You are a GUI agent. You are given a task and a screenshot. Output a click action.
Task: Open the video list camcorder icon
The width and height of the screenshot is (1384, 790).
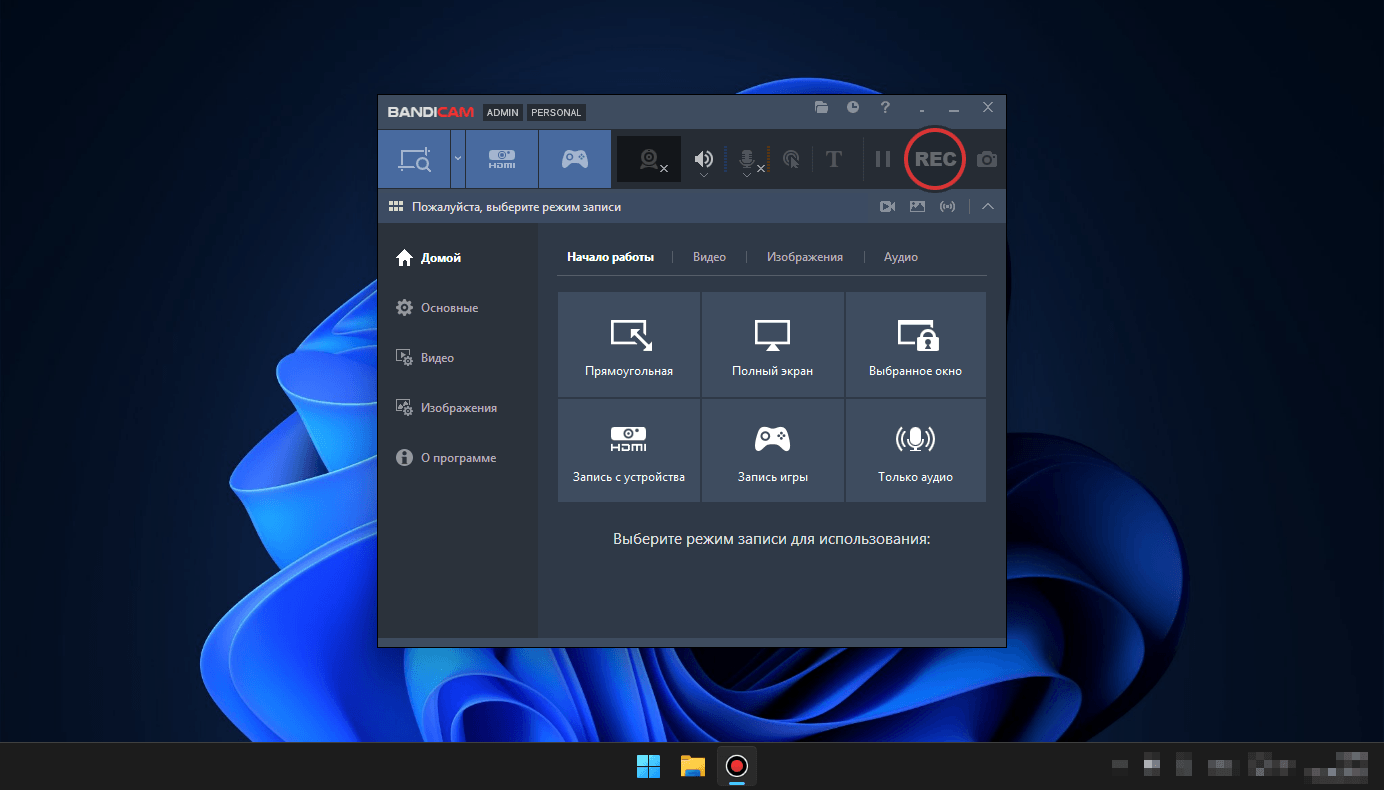[887, 207]
